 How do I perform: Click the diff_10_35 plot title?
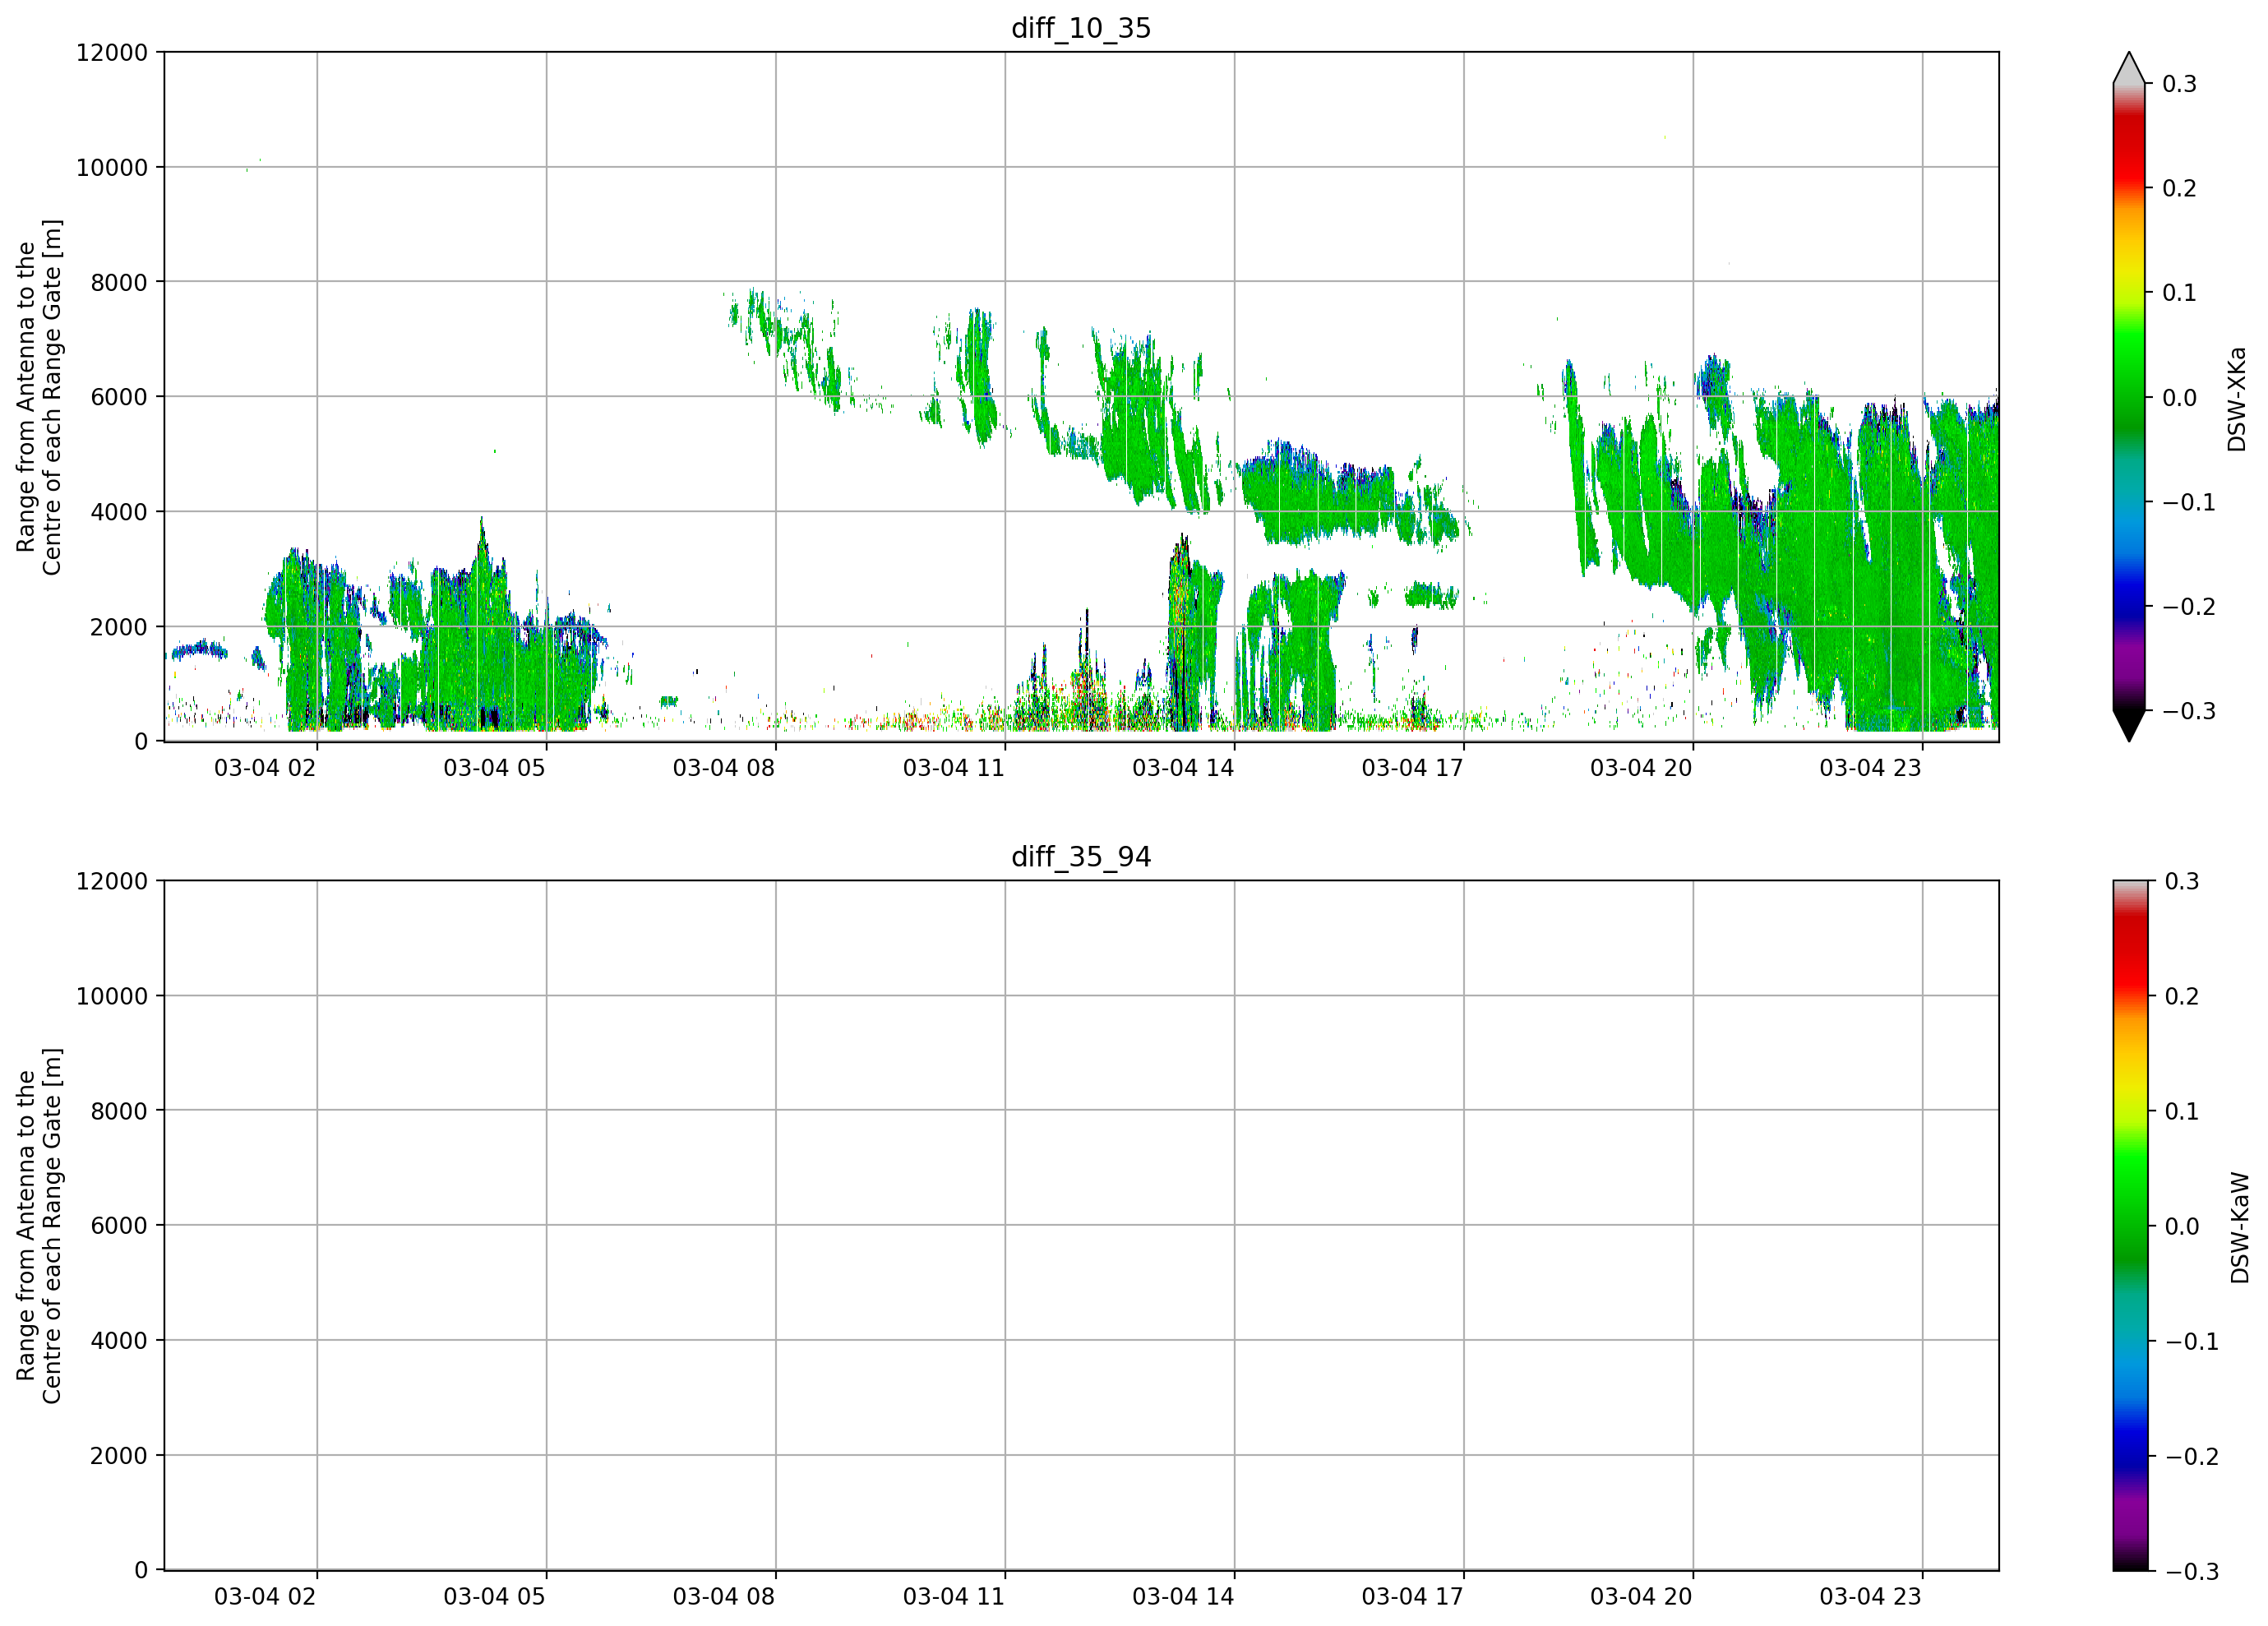[x=1081, y=28]
